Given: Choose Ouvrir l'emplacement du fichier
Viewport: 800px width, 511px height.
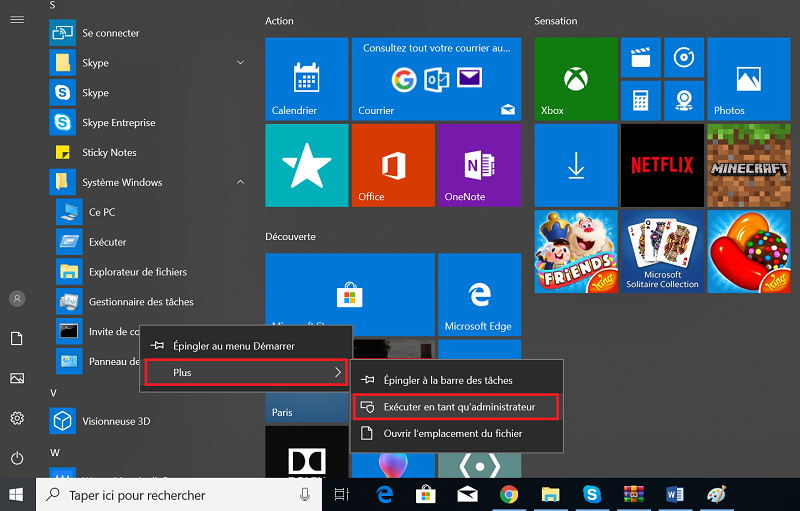Looking at the screenshot, I should (457, 433).
